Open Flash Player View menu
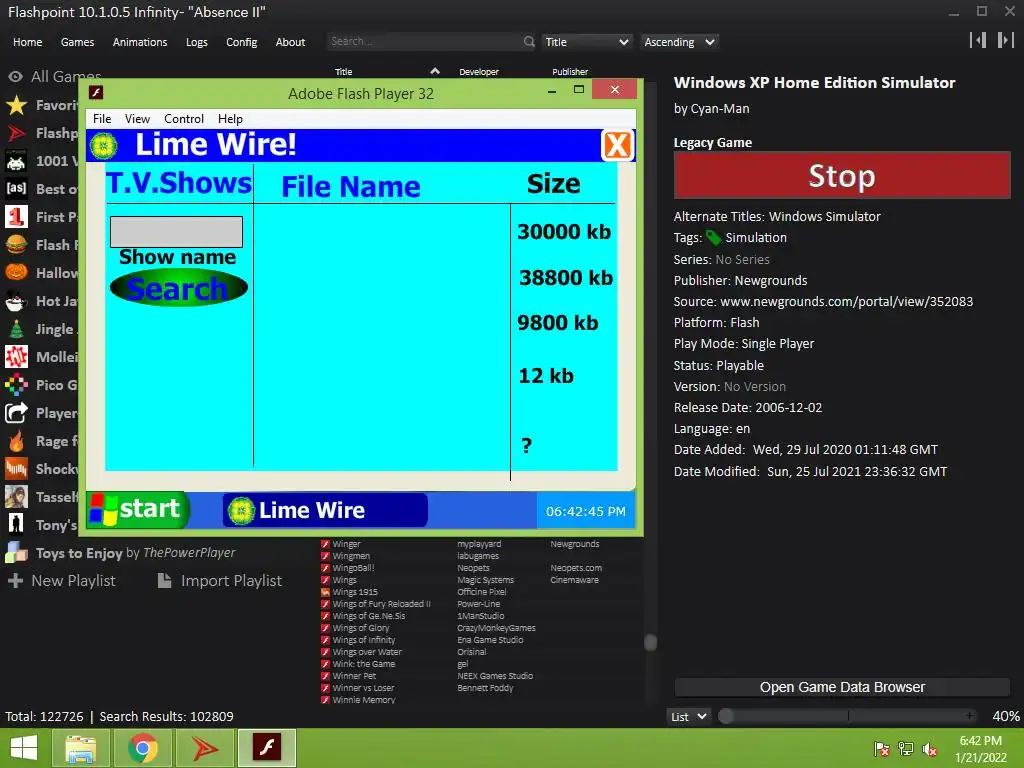The width and height of the screenshot is (1024, 768). coord(137,119)
